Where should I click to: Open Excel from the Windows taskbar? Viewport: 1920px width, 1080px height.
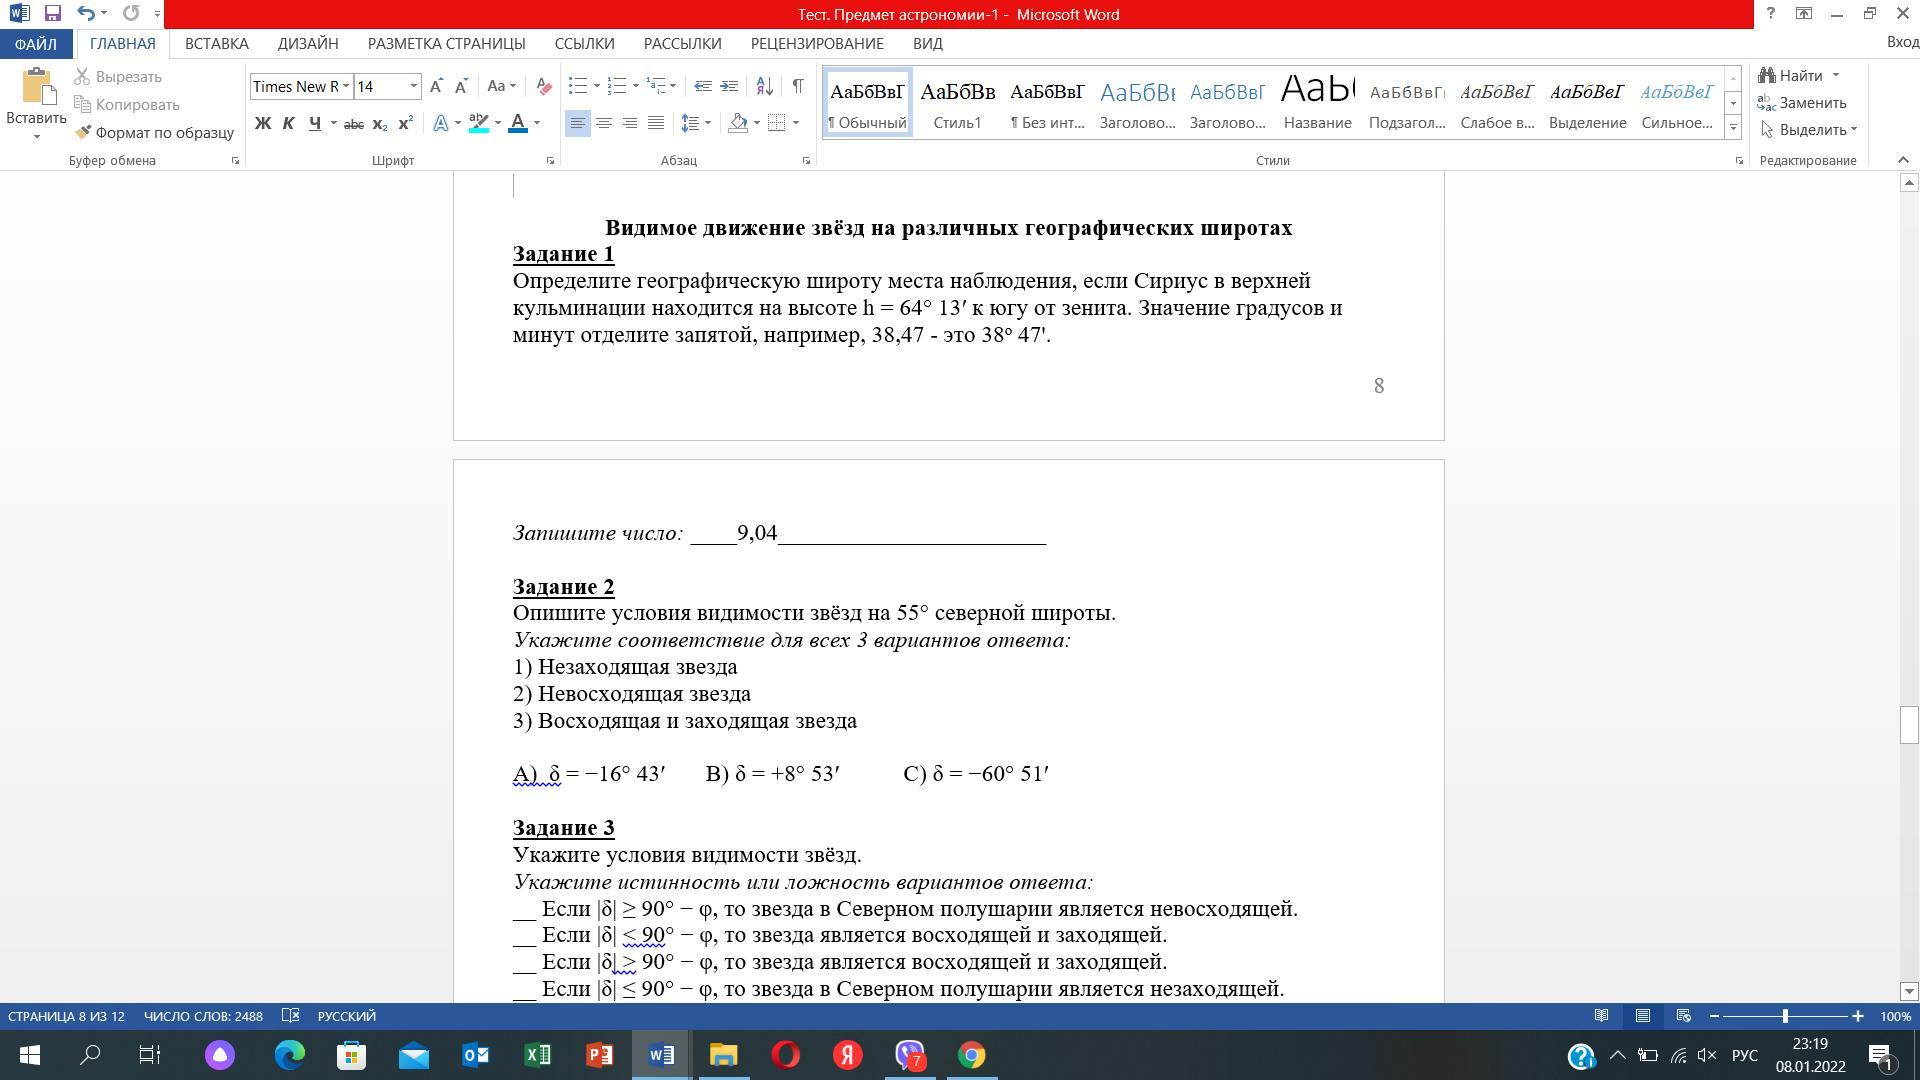pos(537,1055)
